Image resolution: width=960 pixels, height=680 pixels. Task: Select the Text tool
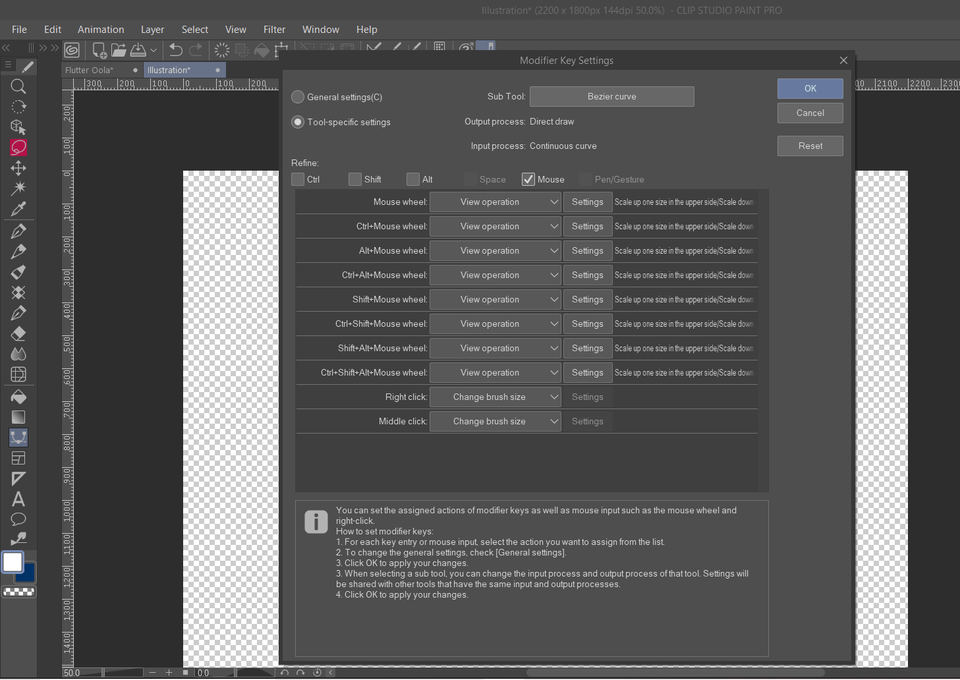(x=18, y=499)
